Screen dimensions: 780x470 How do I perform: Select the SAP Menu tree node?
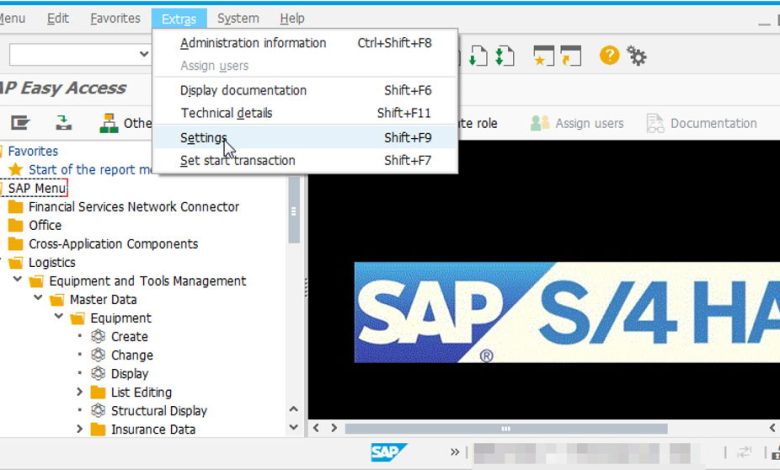pos(37,188)
